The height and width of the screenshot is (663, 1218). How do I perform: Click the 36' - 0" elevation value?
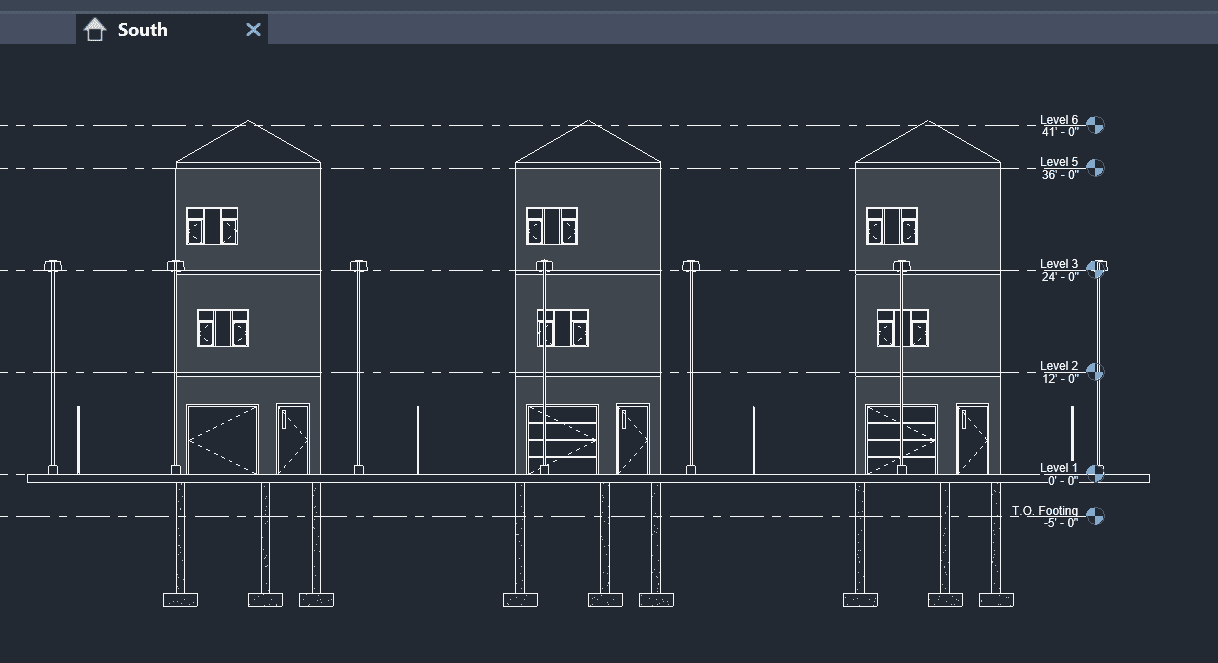click(x=1059, y=175)
